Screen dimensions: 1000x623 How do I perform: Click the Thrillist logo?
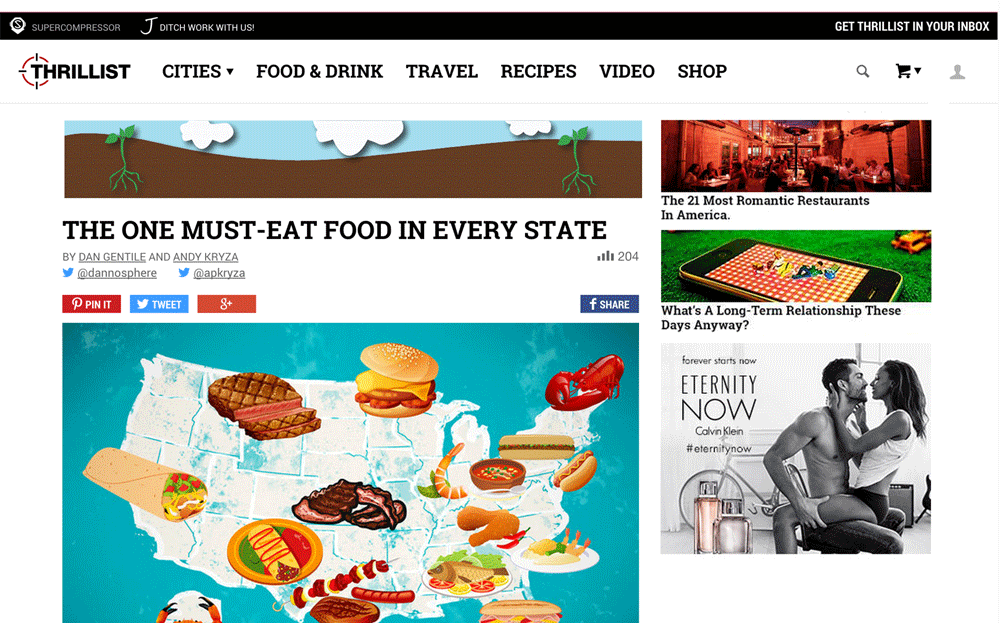click(75, 71)
